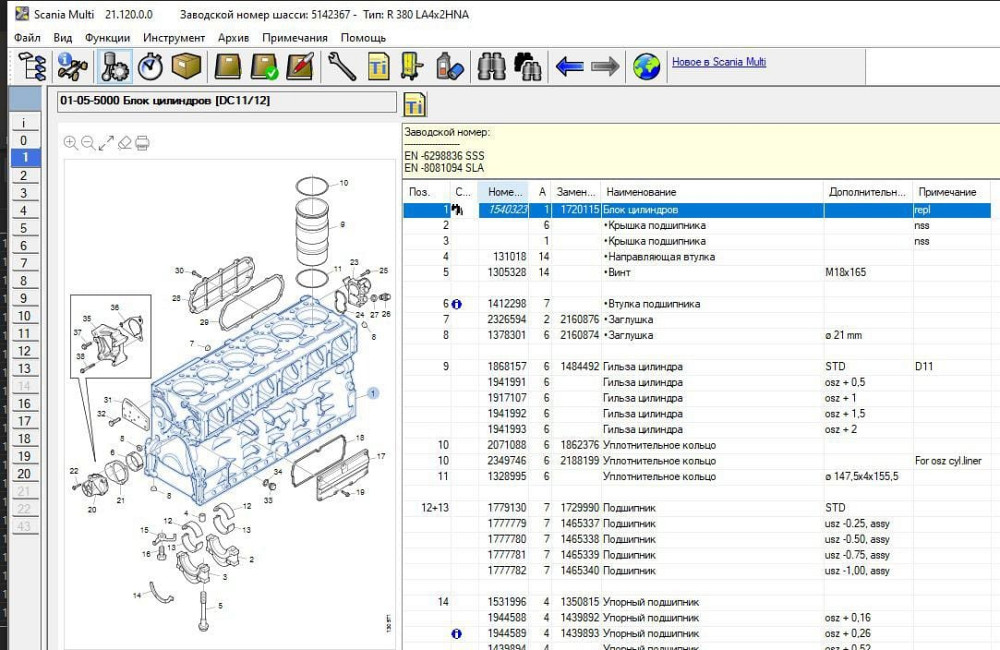Click the wrench tool icon in toolbar
The width and height of the screenshot is (1000, 650).
(x=341, y=67)
